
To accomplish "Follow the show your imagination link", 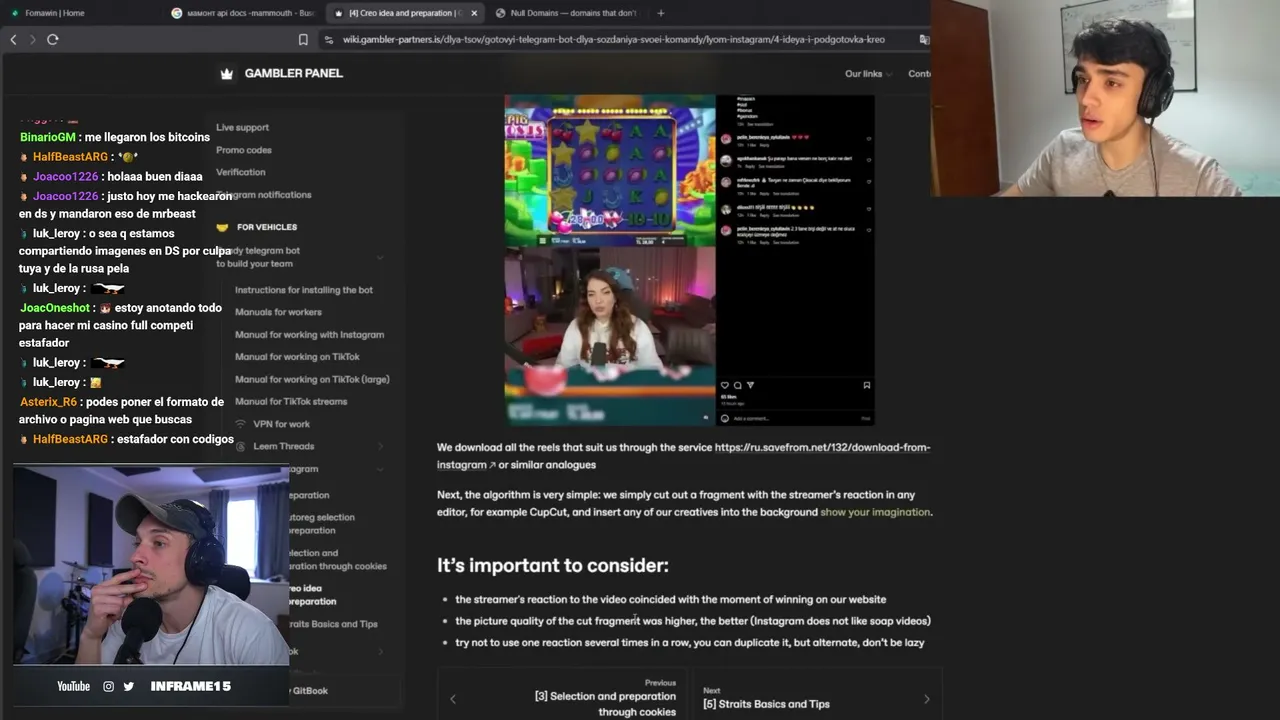I will coord(875,512).
